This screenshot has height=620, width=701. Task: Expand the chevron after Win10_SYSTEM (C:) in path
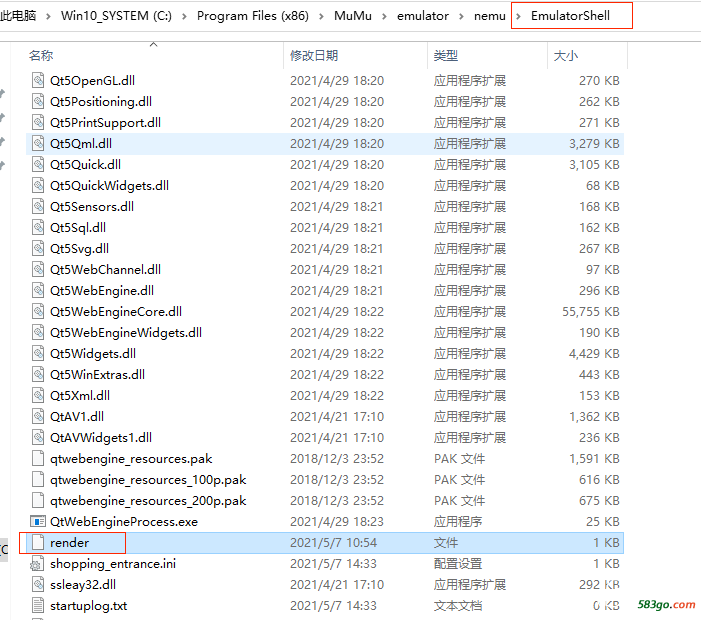(187, 16)
